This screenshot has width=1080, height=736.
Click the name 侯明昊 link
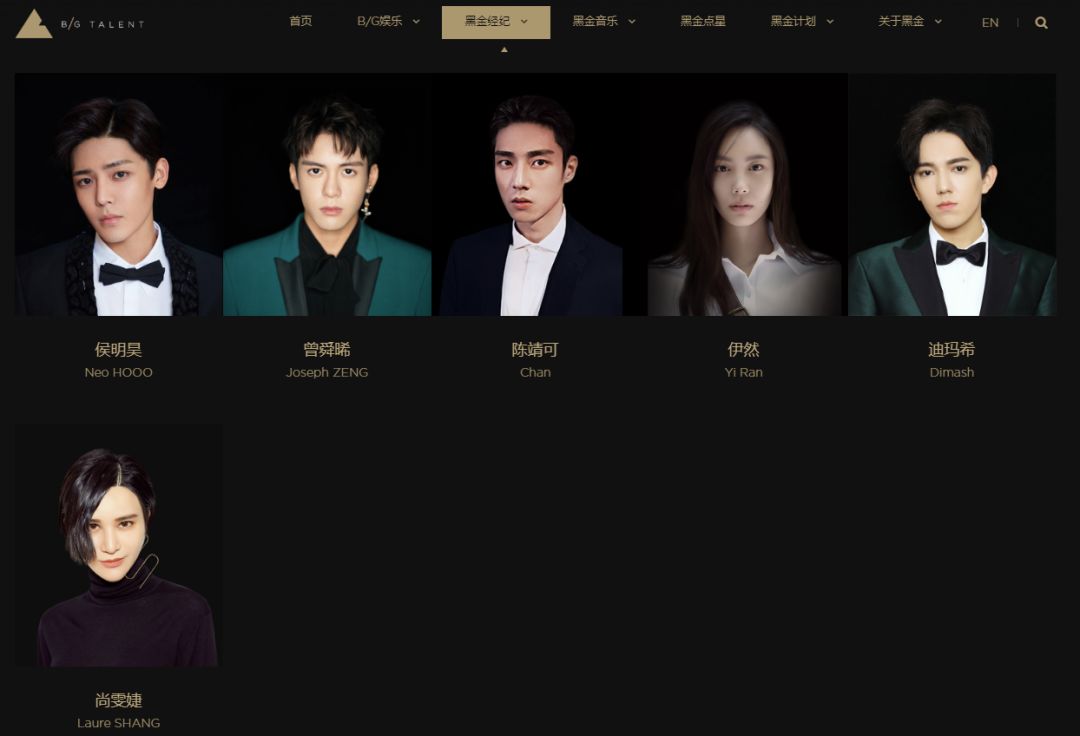[x=118, y=350]
